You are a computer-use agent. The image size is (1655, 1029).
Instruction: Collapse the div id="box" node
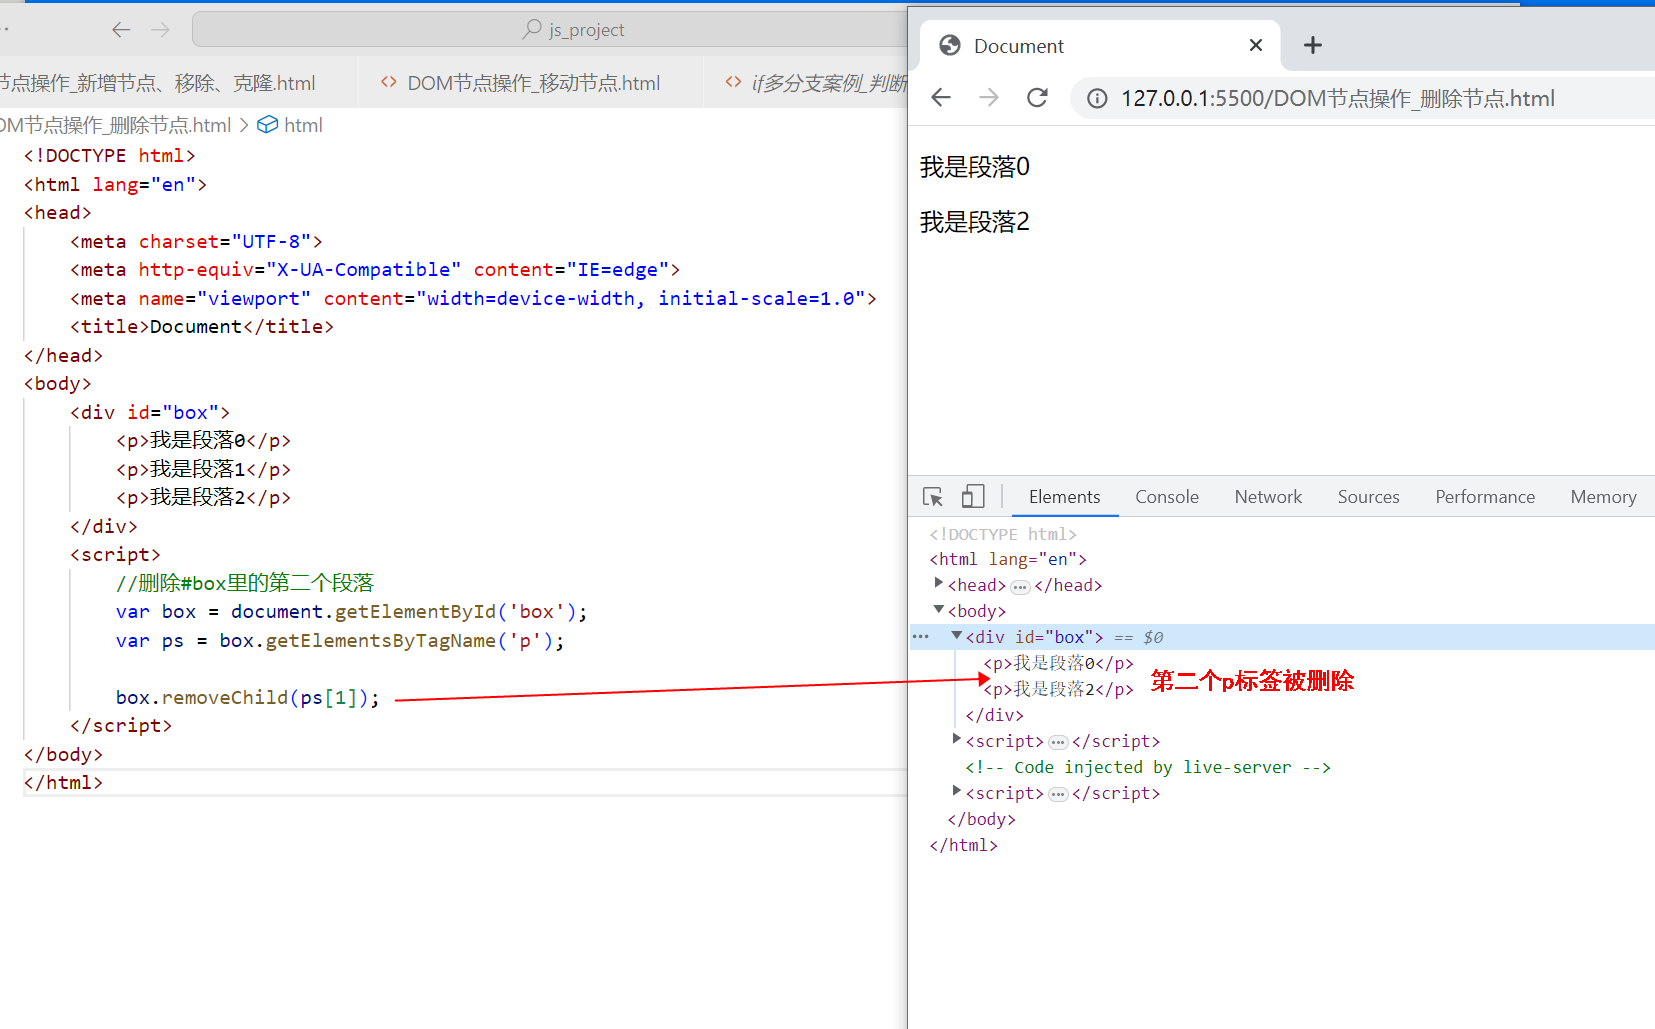tap(956, 635)
